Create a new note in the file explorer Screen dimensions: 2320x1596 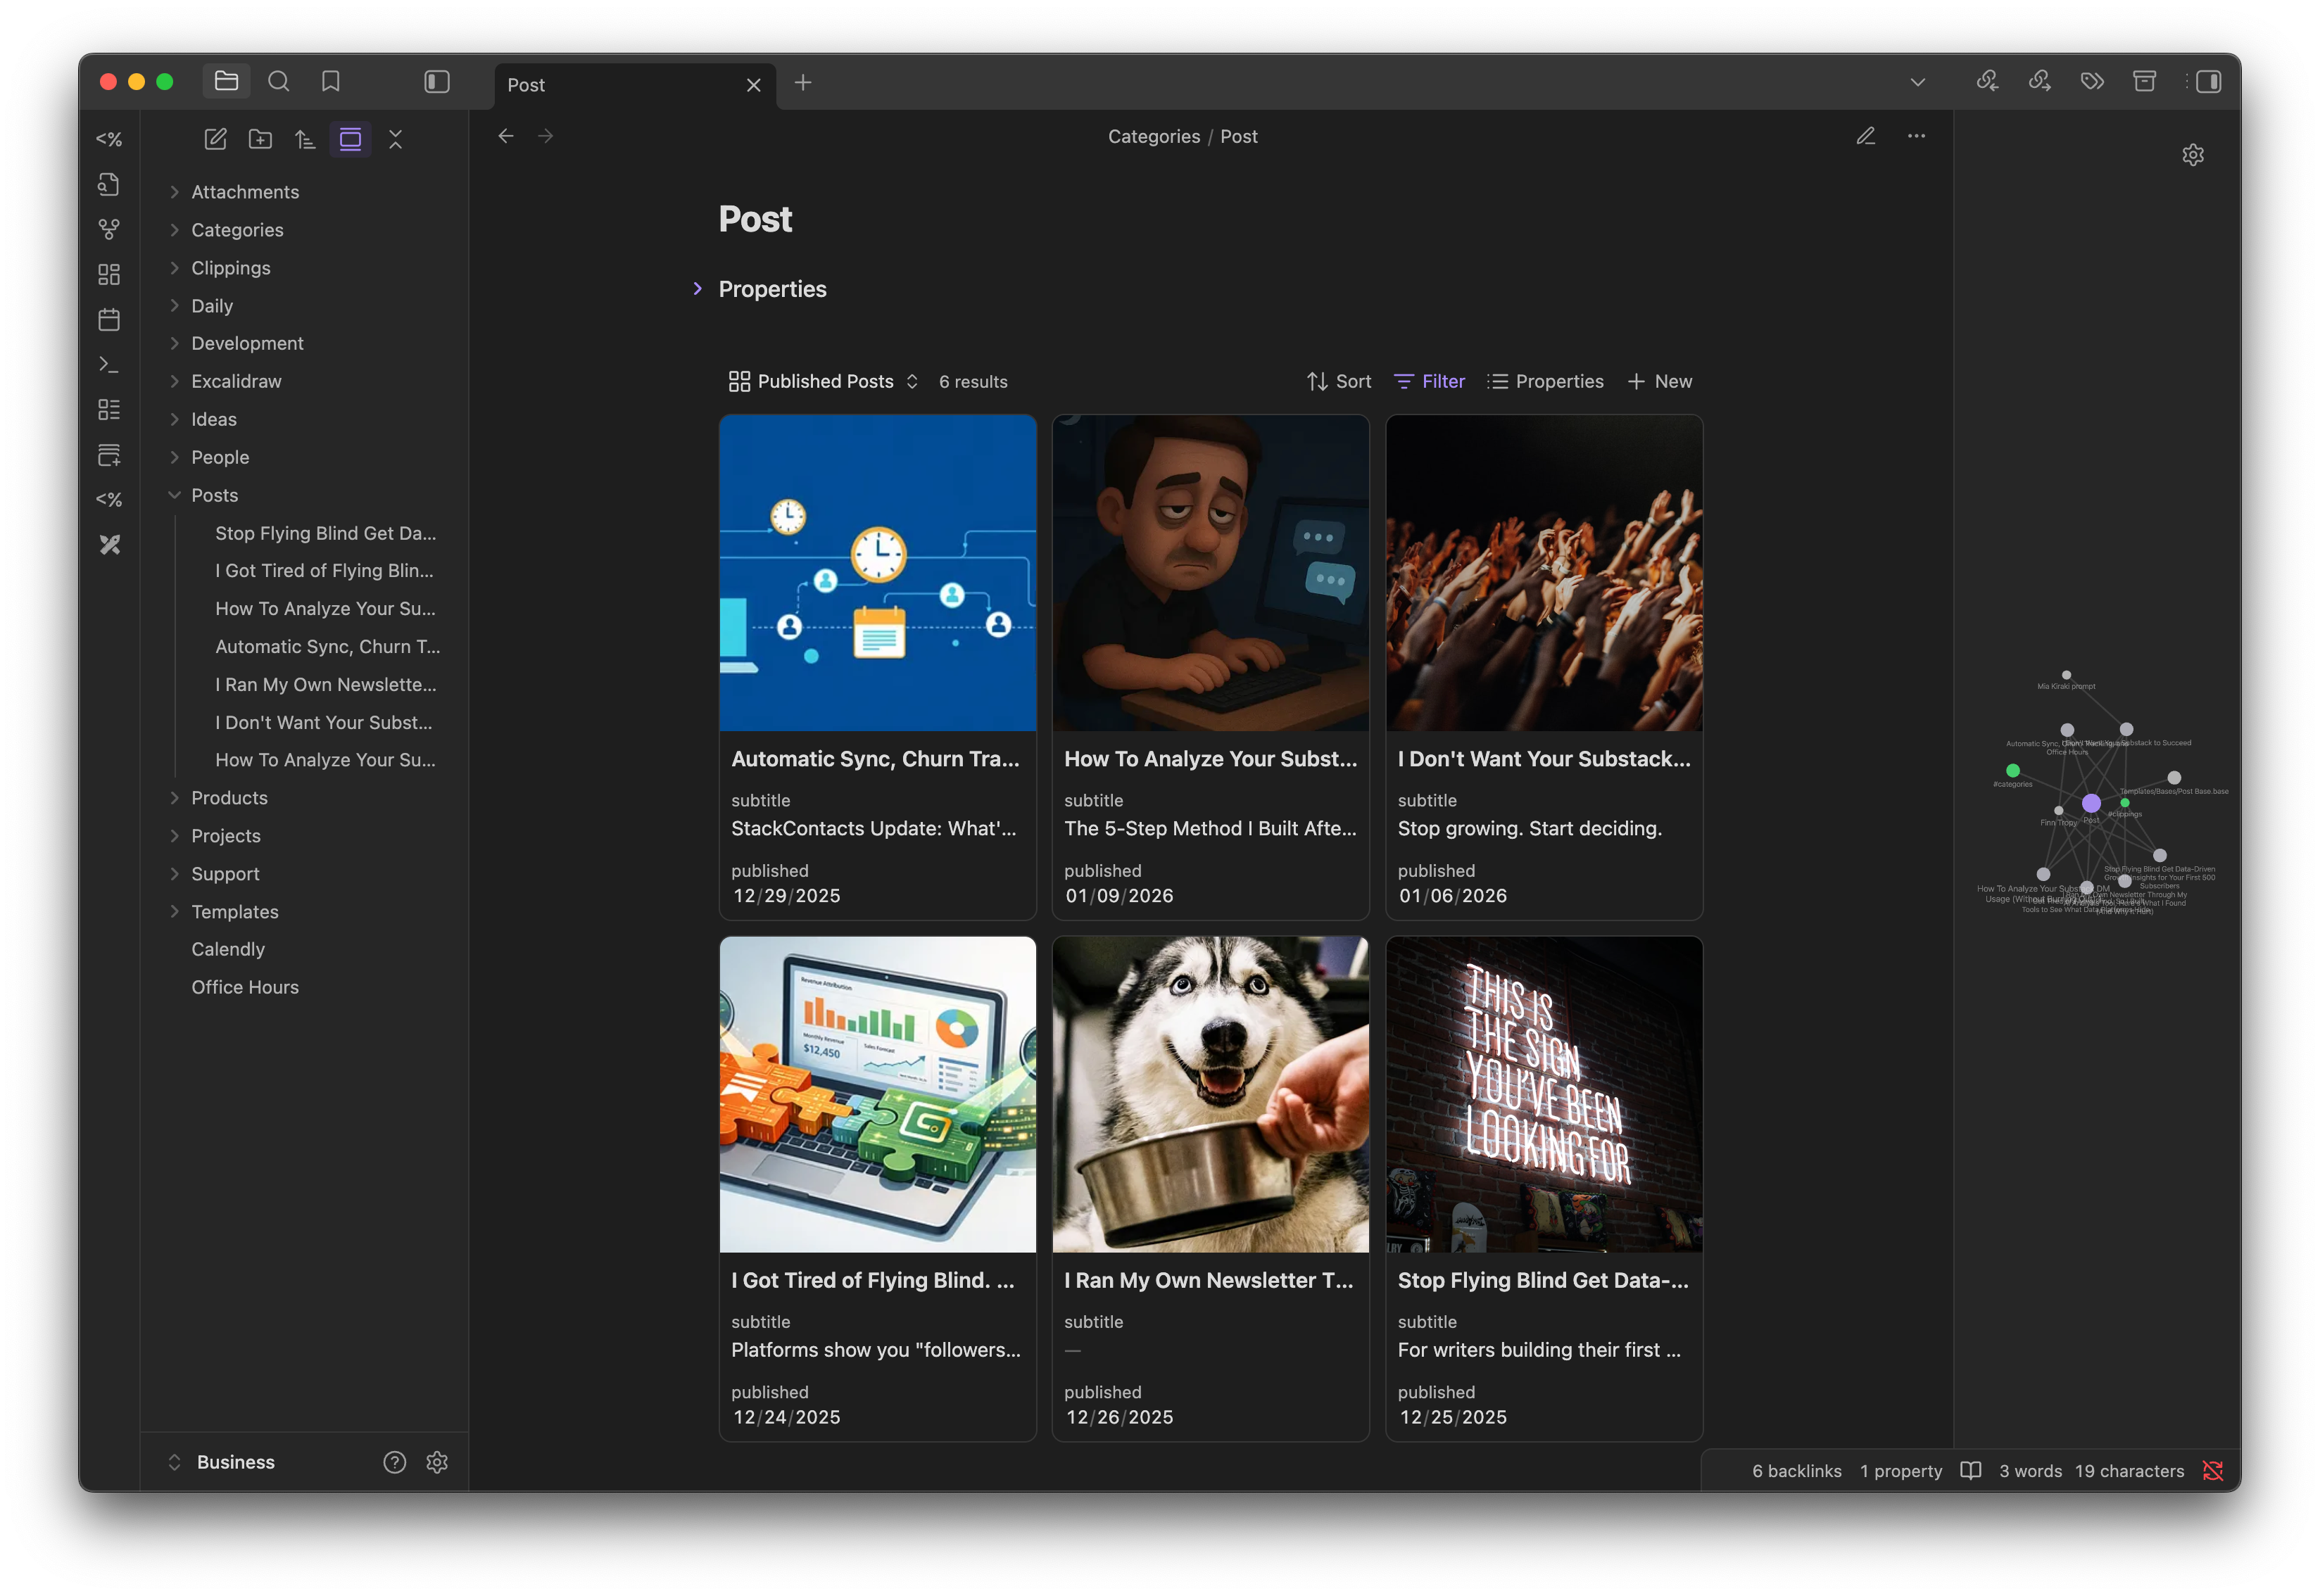[215, 139]
